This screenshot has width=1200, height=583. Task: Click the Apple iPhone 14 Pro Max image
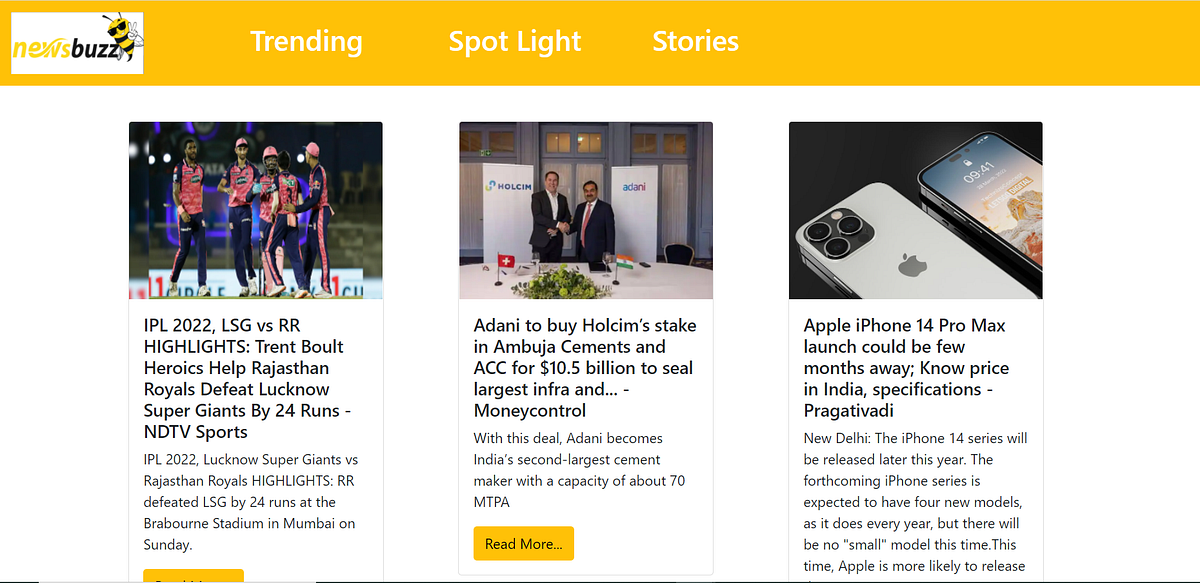click(x=915, y=209)
